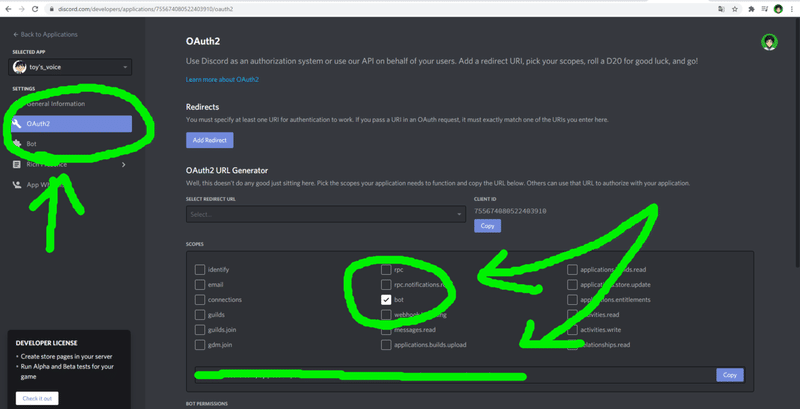Go back using browser back arrow

point(9,9)
